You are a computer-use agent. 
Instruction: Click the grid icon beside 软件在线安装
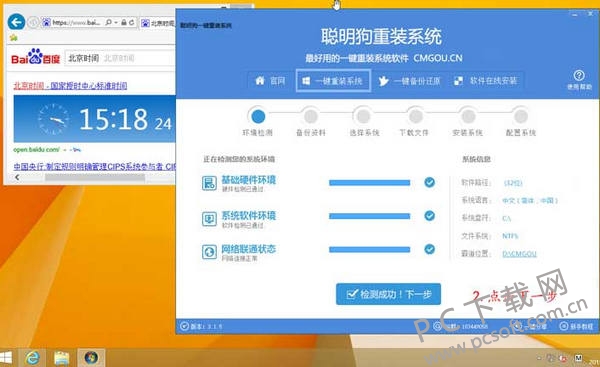(x=458, y=81)
